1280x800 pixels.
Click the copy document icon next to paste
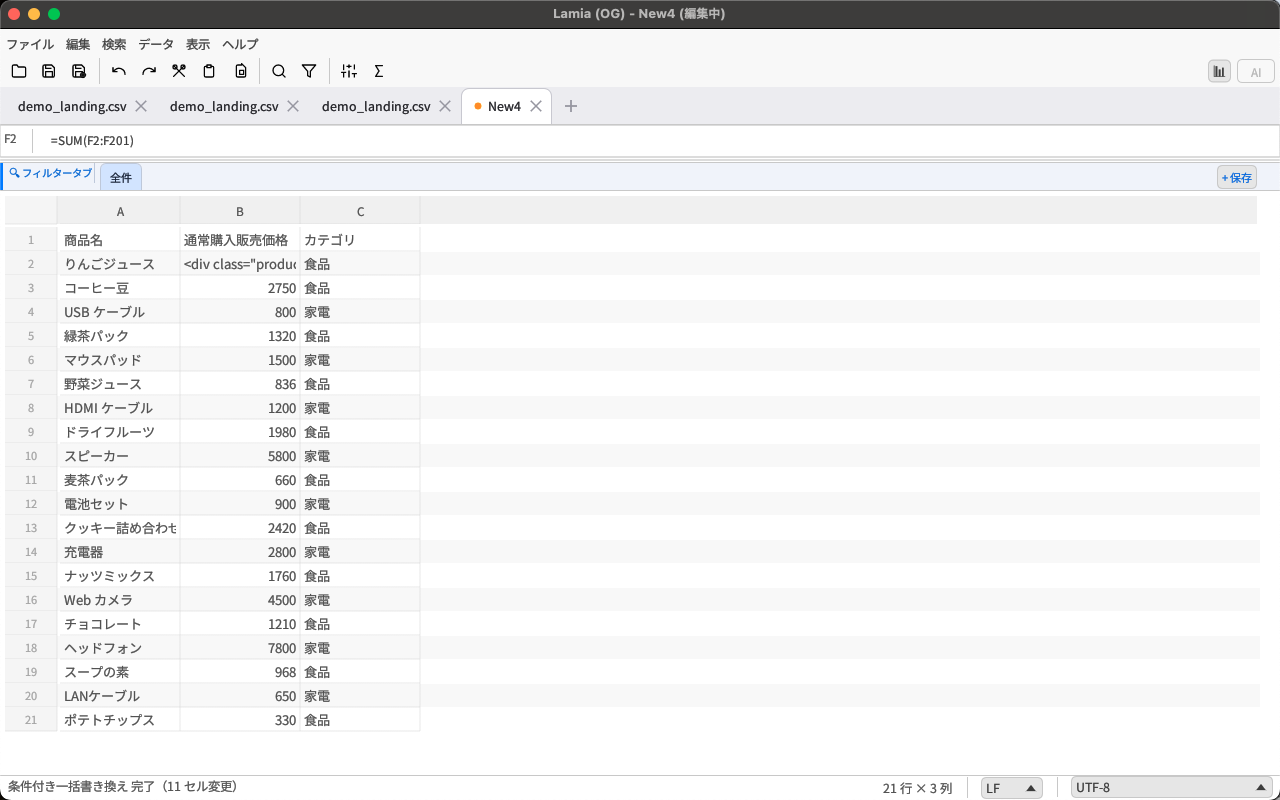pyautogui.click(x=241, y=71)
